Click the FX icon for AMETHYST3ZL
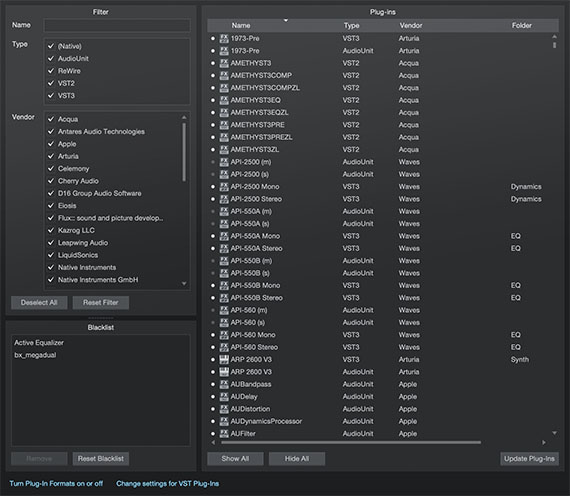570x496 pixels. point(224,149)
